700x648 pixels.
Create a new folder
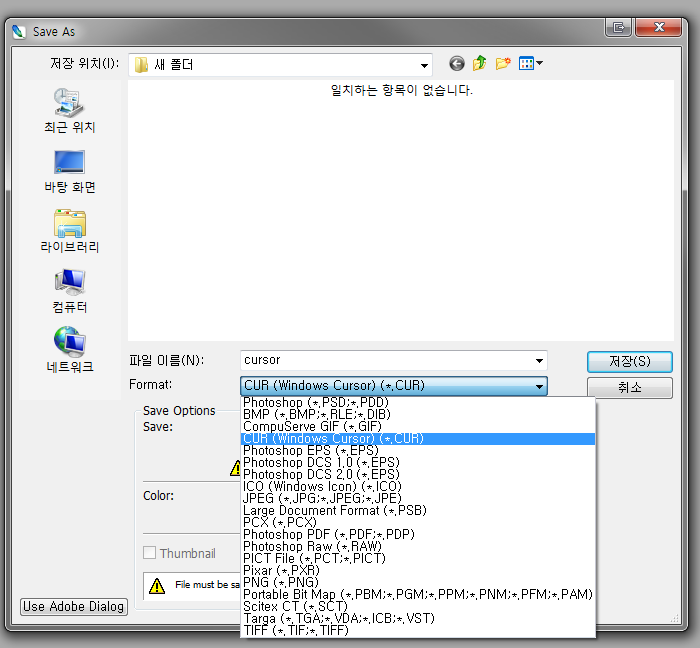pos(503,63)
